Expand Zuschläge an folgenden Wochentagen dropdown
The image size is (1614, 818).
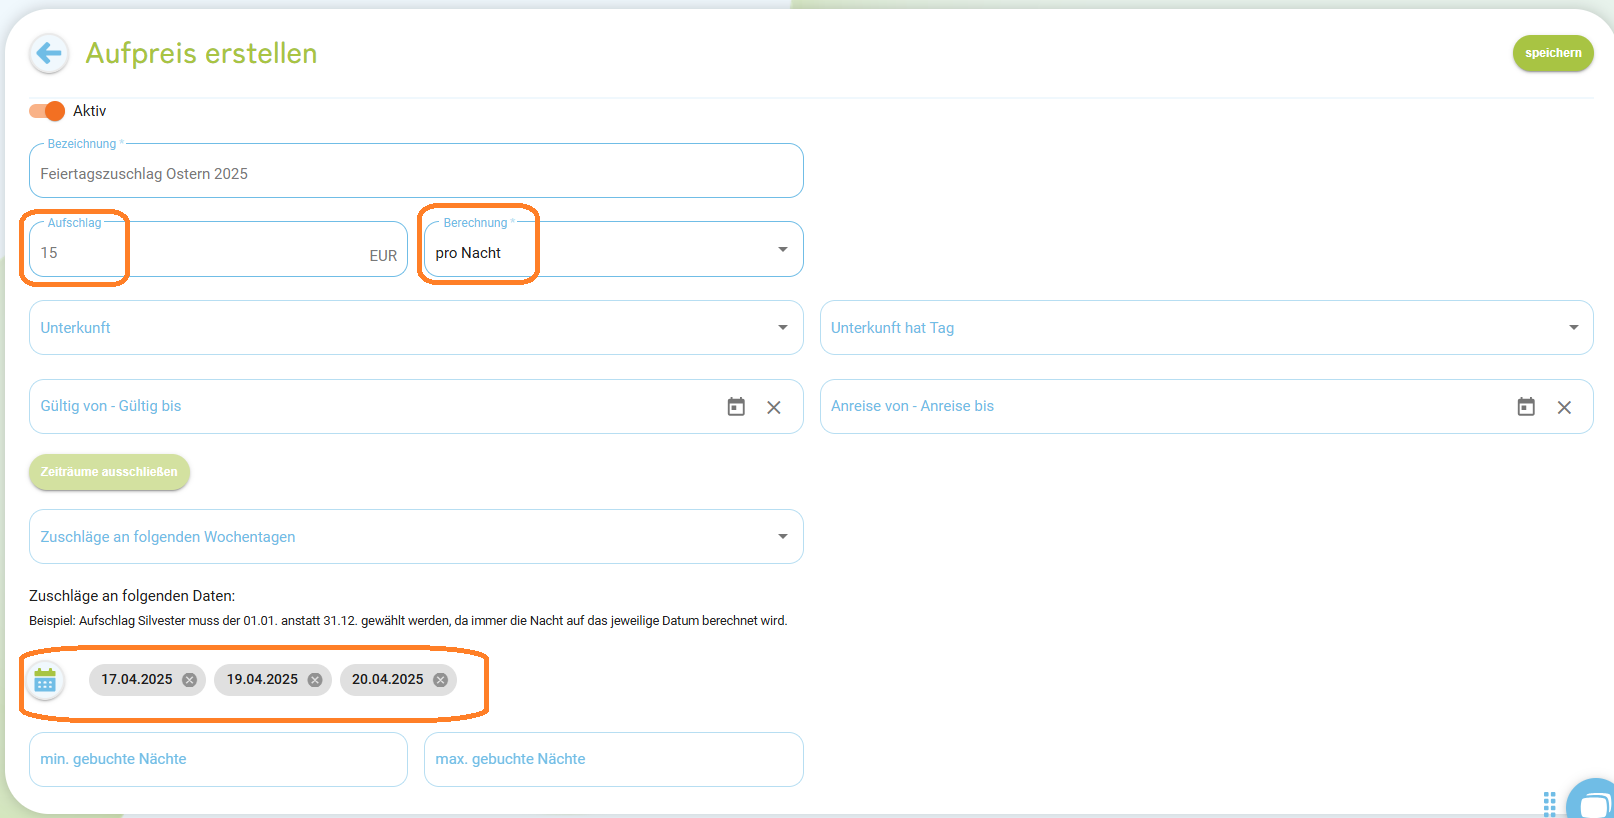click(416, 537)
